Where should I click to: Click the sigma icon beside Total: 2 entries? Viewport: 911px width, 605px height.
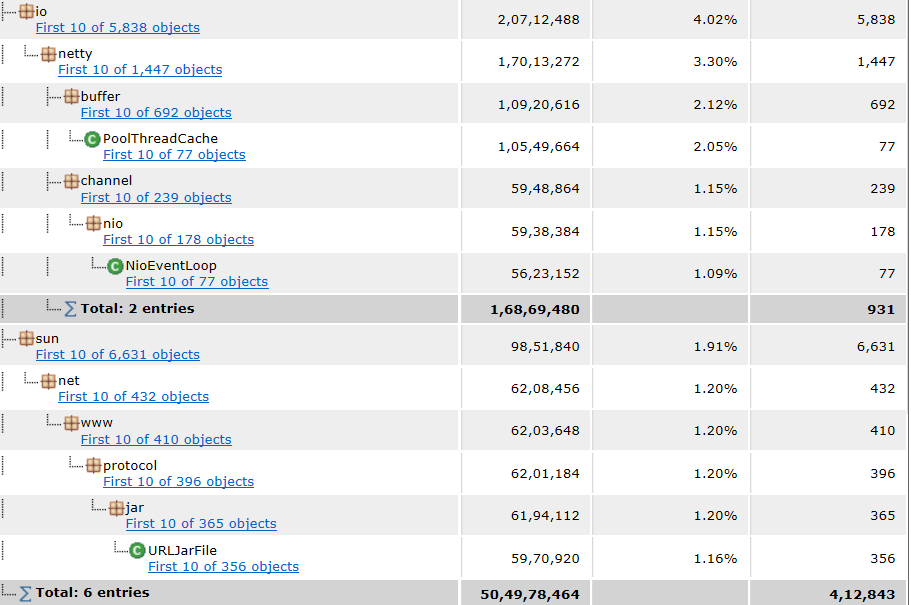pyautogui.click(x=71, y=309)
